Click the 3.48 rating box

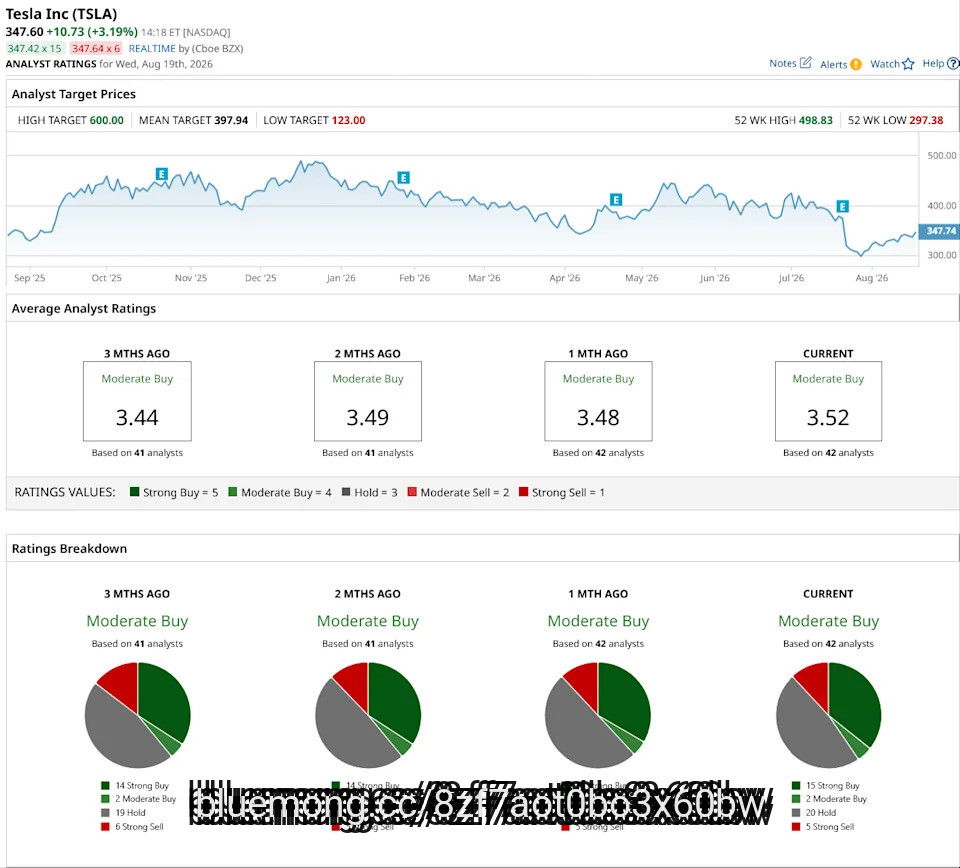pos(598,401)
